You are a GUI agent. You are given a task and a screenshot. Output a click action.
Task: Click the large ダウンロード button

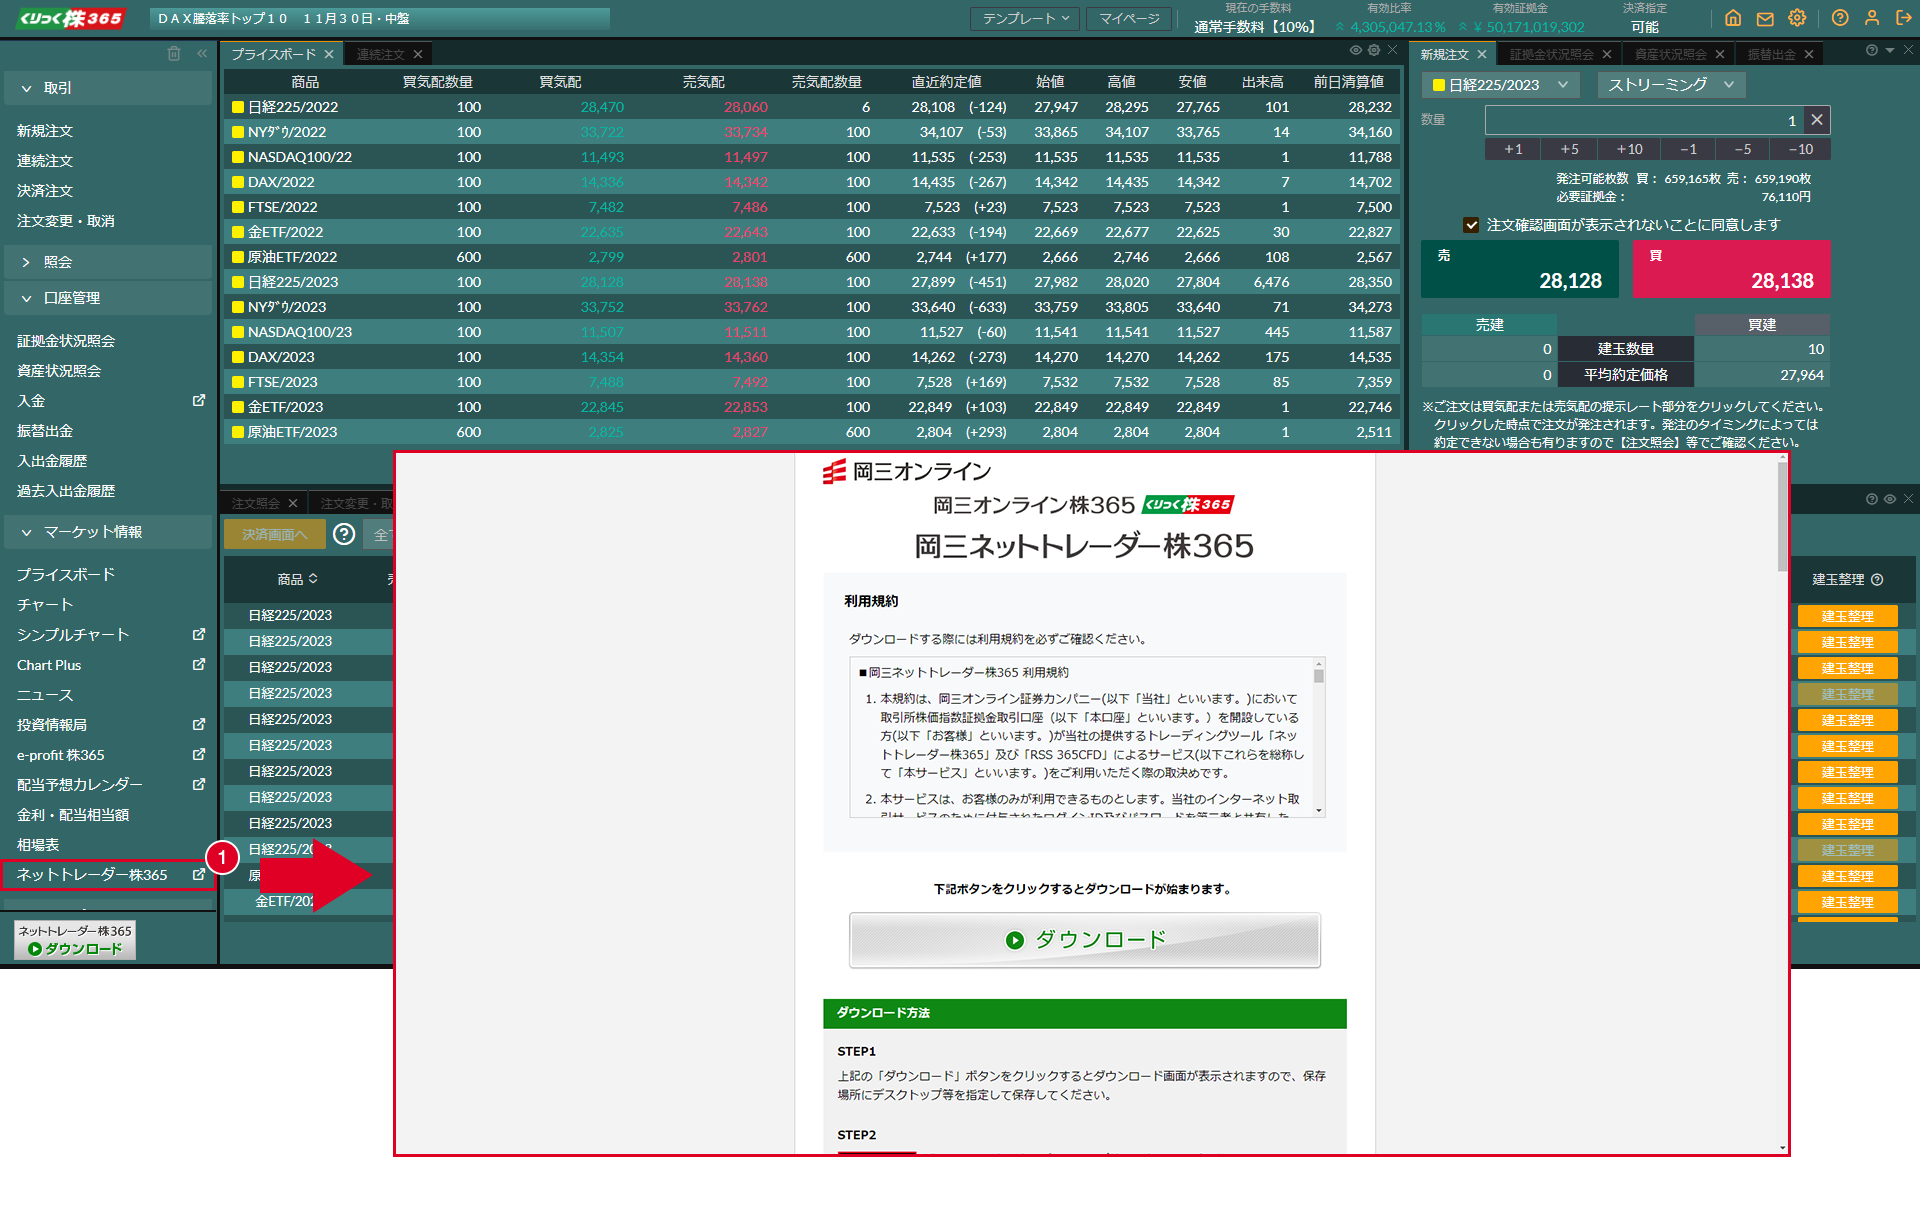tap(1084, 940)
